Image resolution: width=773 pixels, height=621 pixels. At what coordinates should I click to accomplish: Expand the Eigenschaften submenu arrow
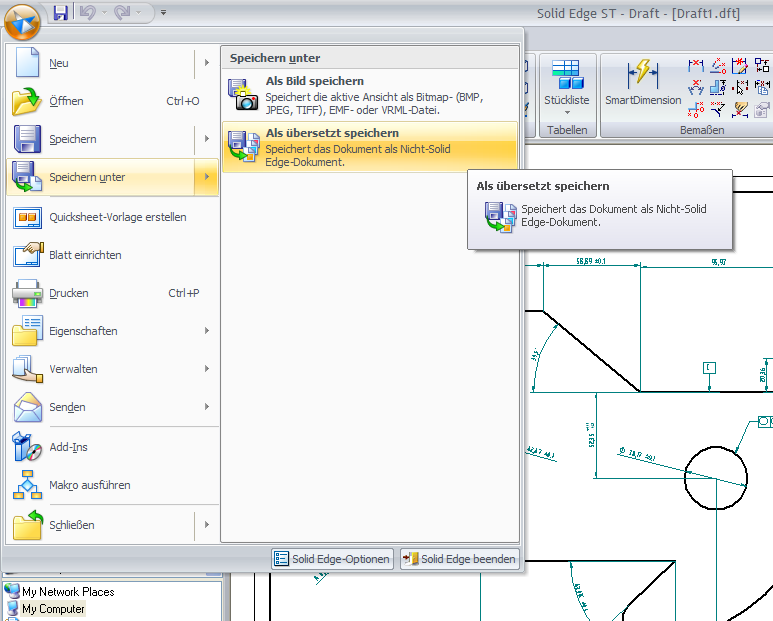(x=207, y=331)
